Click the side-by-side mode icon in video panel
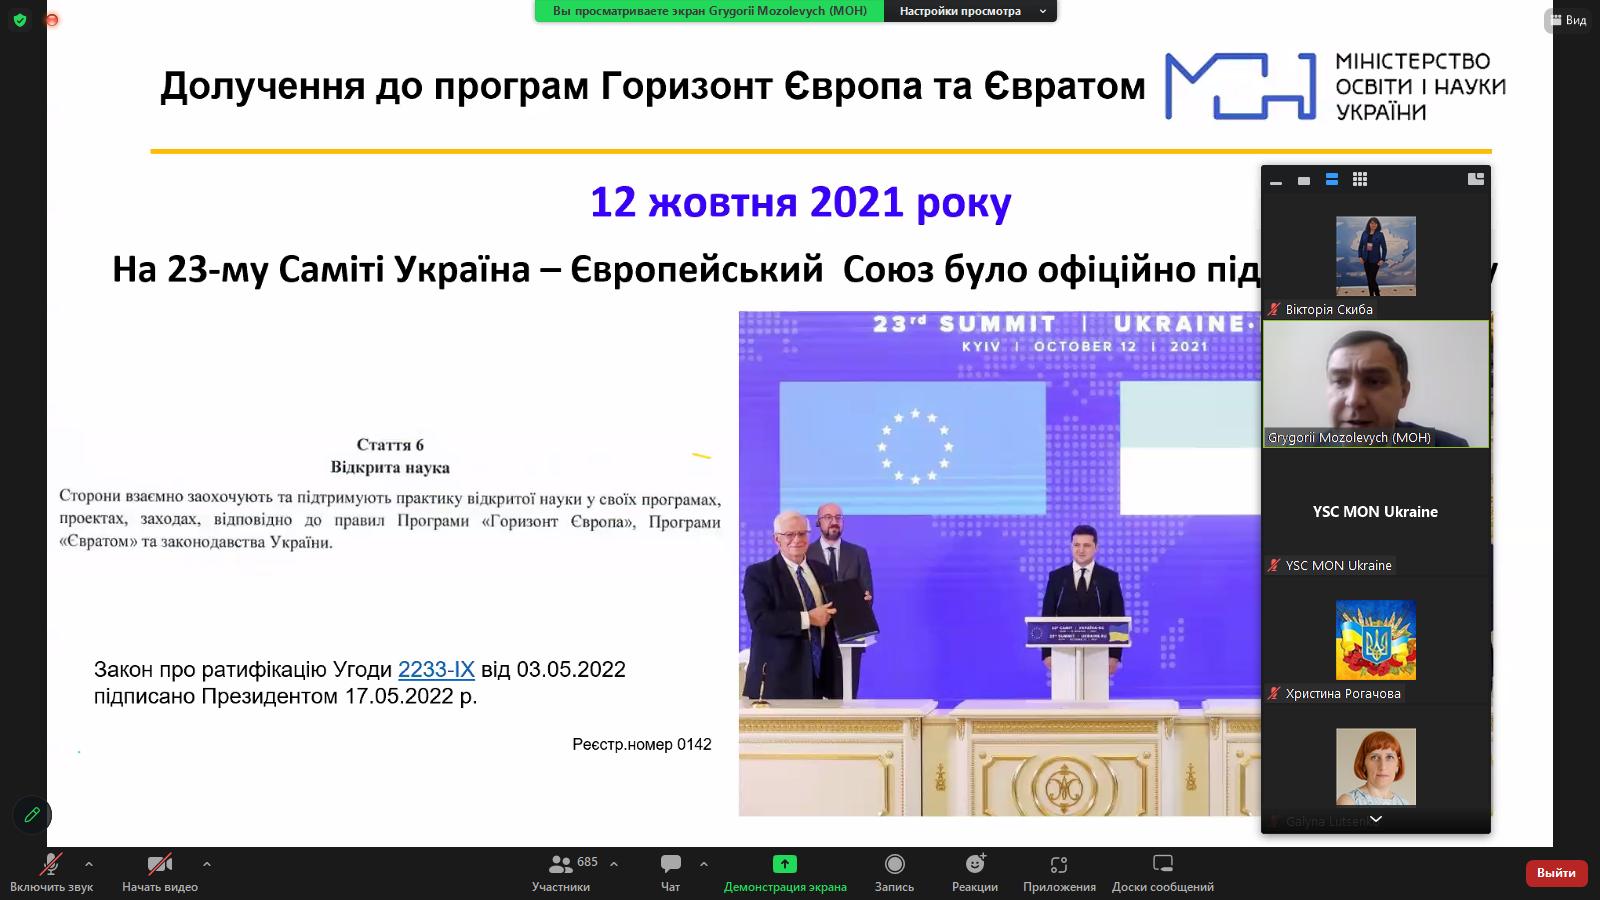Screen dimensions: 1600x900 click(x=1475, y=180)
